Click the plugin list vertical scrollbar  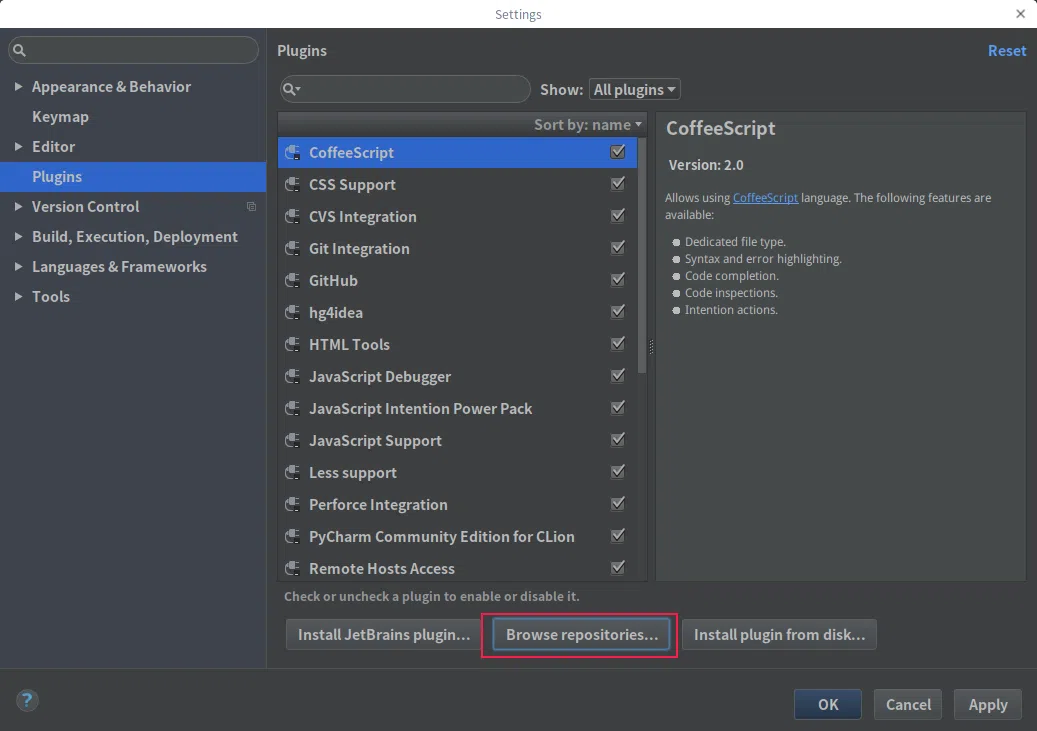tap(642, 256)
